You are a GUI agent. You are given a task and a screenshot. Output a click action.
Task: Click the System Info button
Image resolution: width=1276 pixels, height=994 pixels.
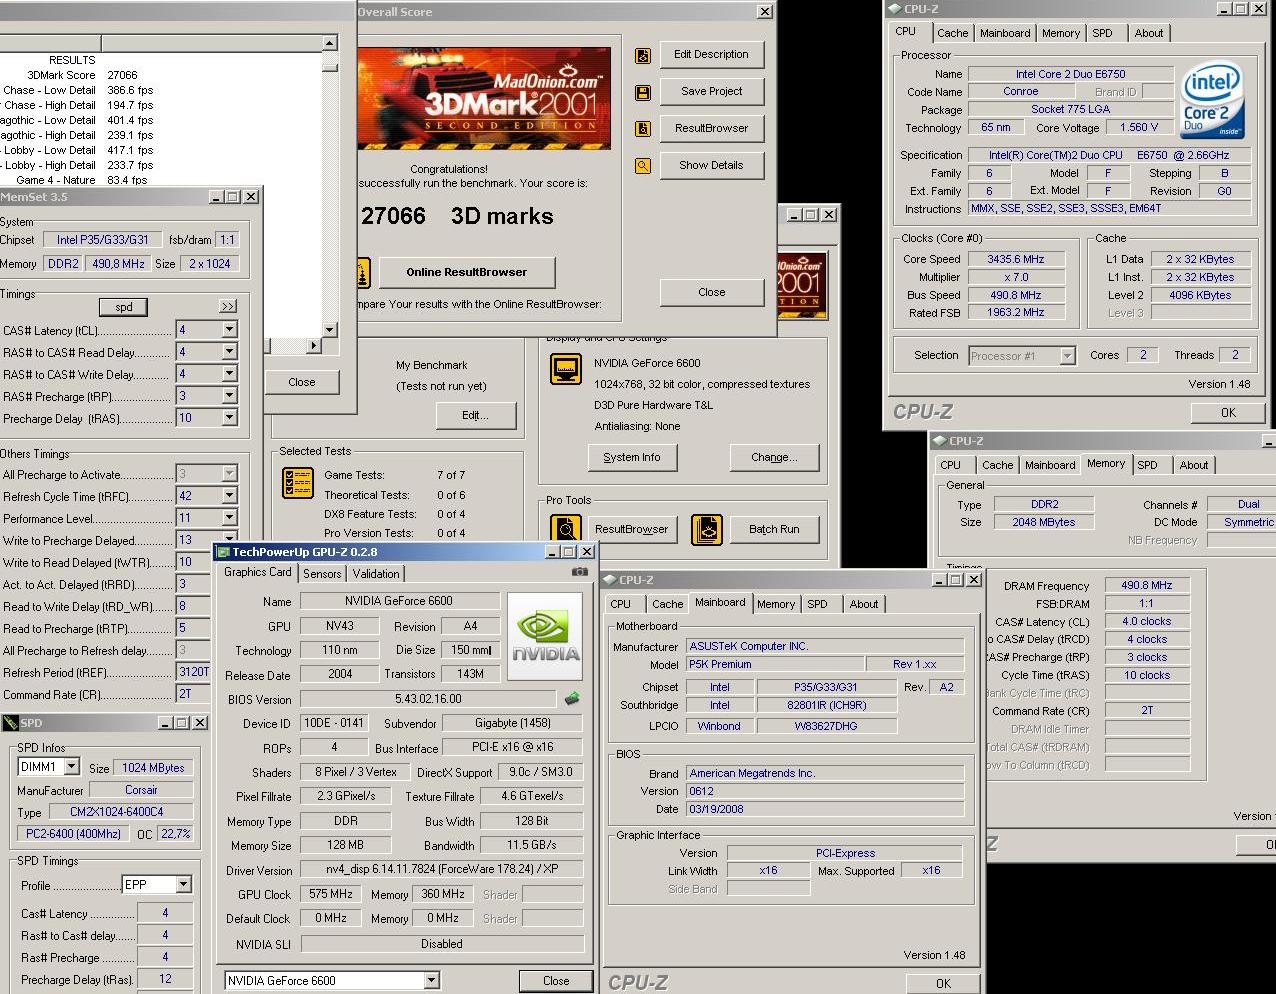point(632,458)
